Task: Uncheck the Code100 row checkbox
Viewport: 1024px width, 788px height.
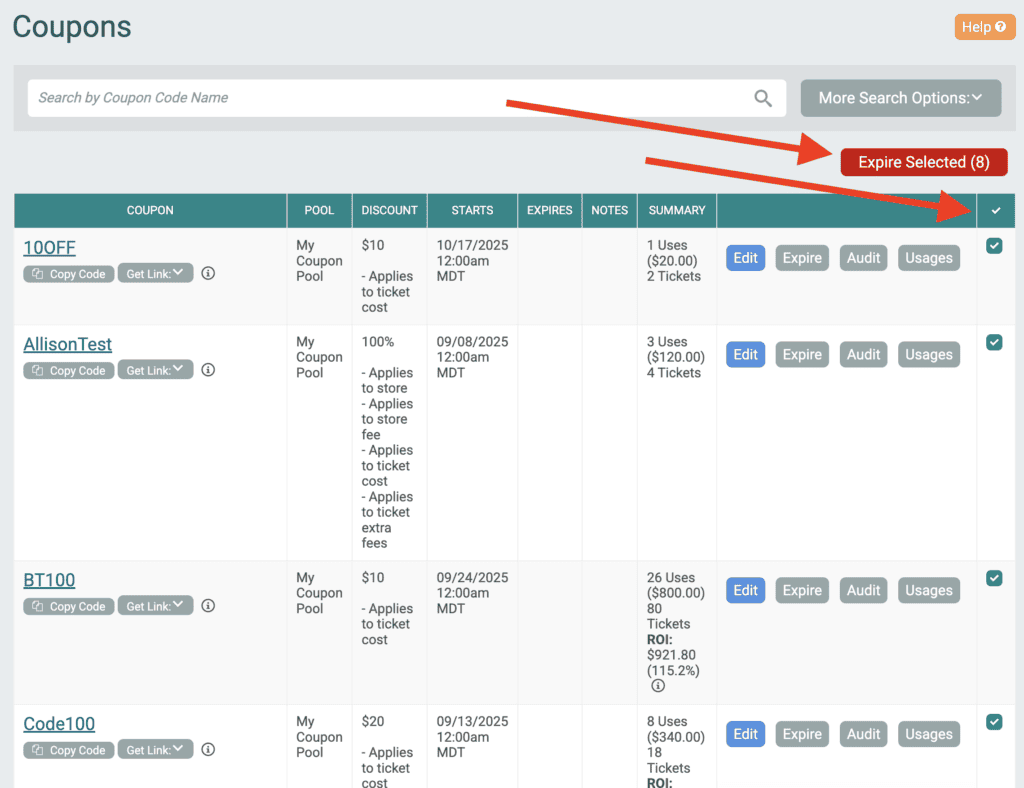Action: click(x=995, y=722)
